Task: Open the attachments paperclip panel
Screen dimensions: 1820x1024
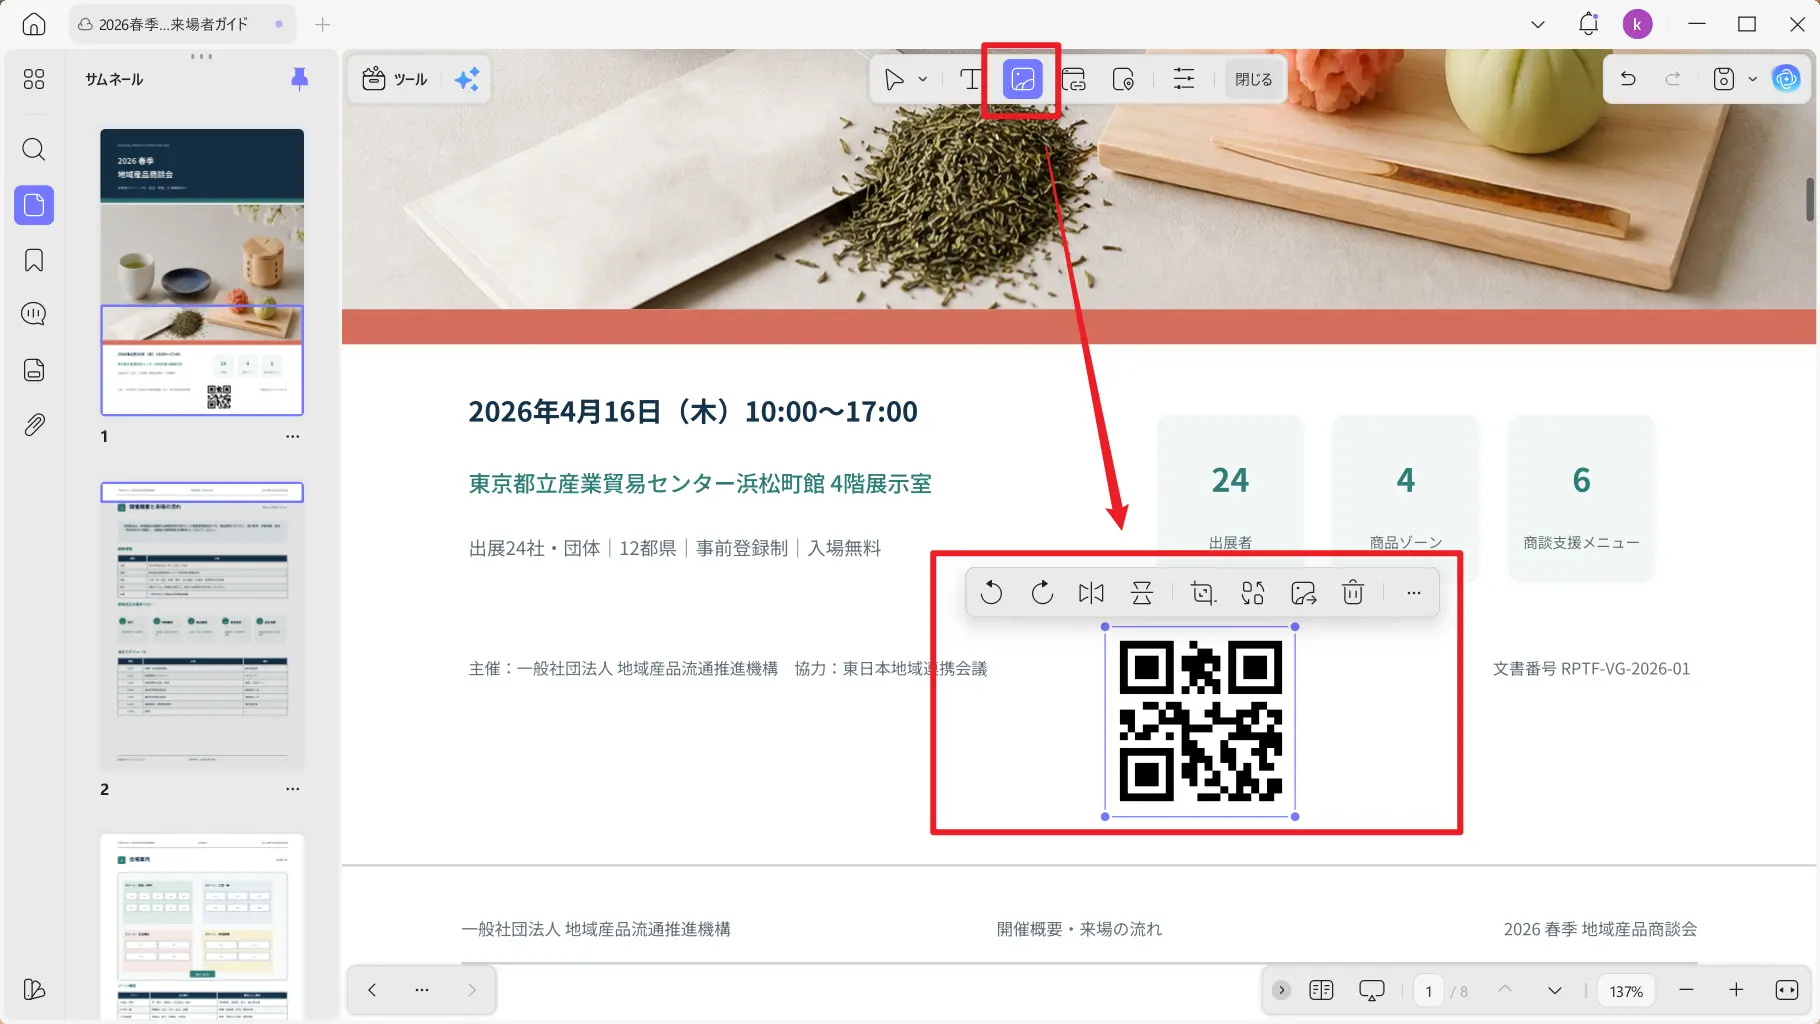Action: 34,425
